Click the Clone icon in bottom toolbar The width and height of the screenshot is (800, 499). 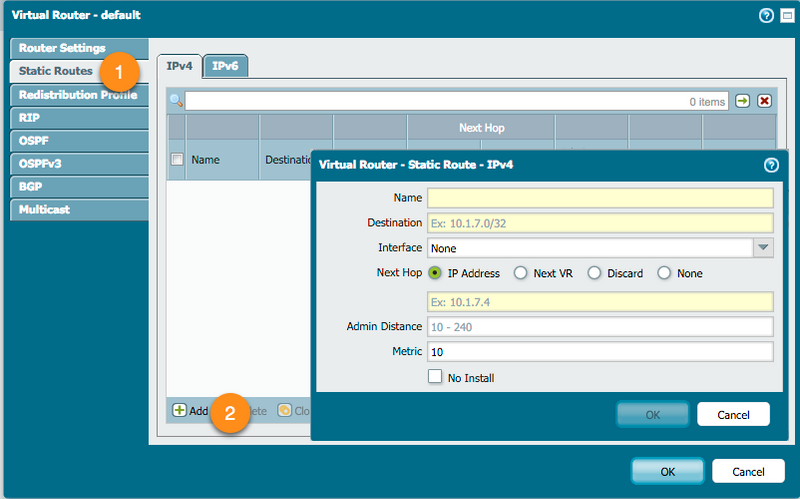point(285,411)
